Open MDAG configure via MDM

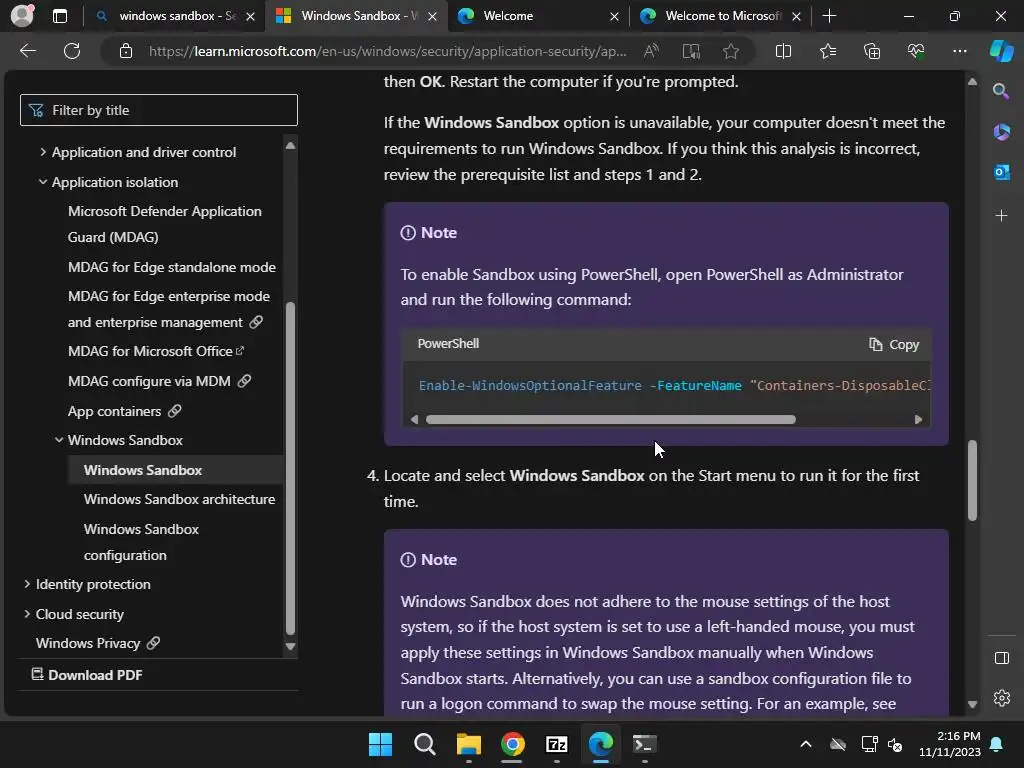159,381
